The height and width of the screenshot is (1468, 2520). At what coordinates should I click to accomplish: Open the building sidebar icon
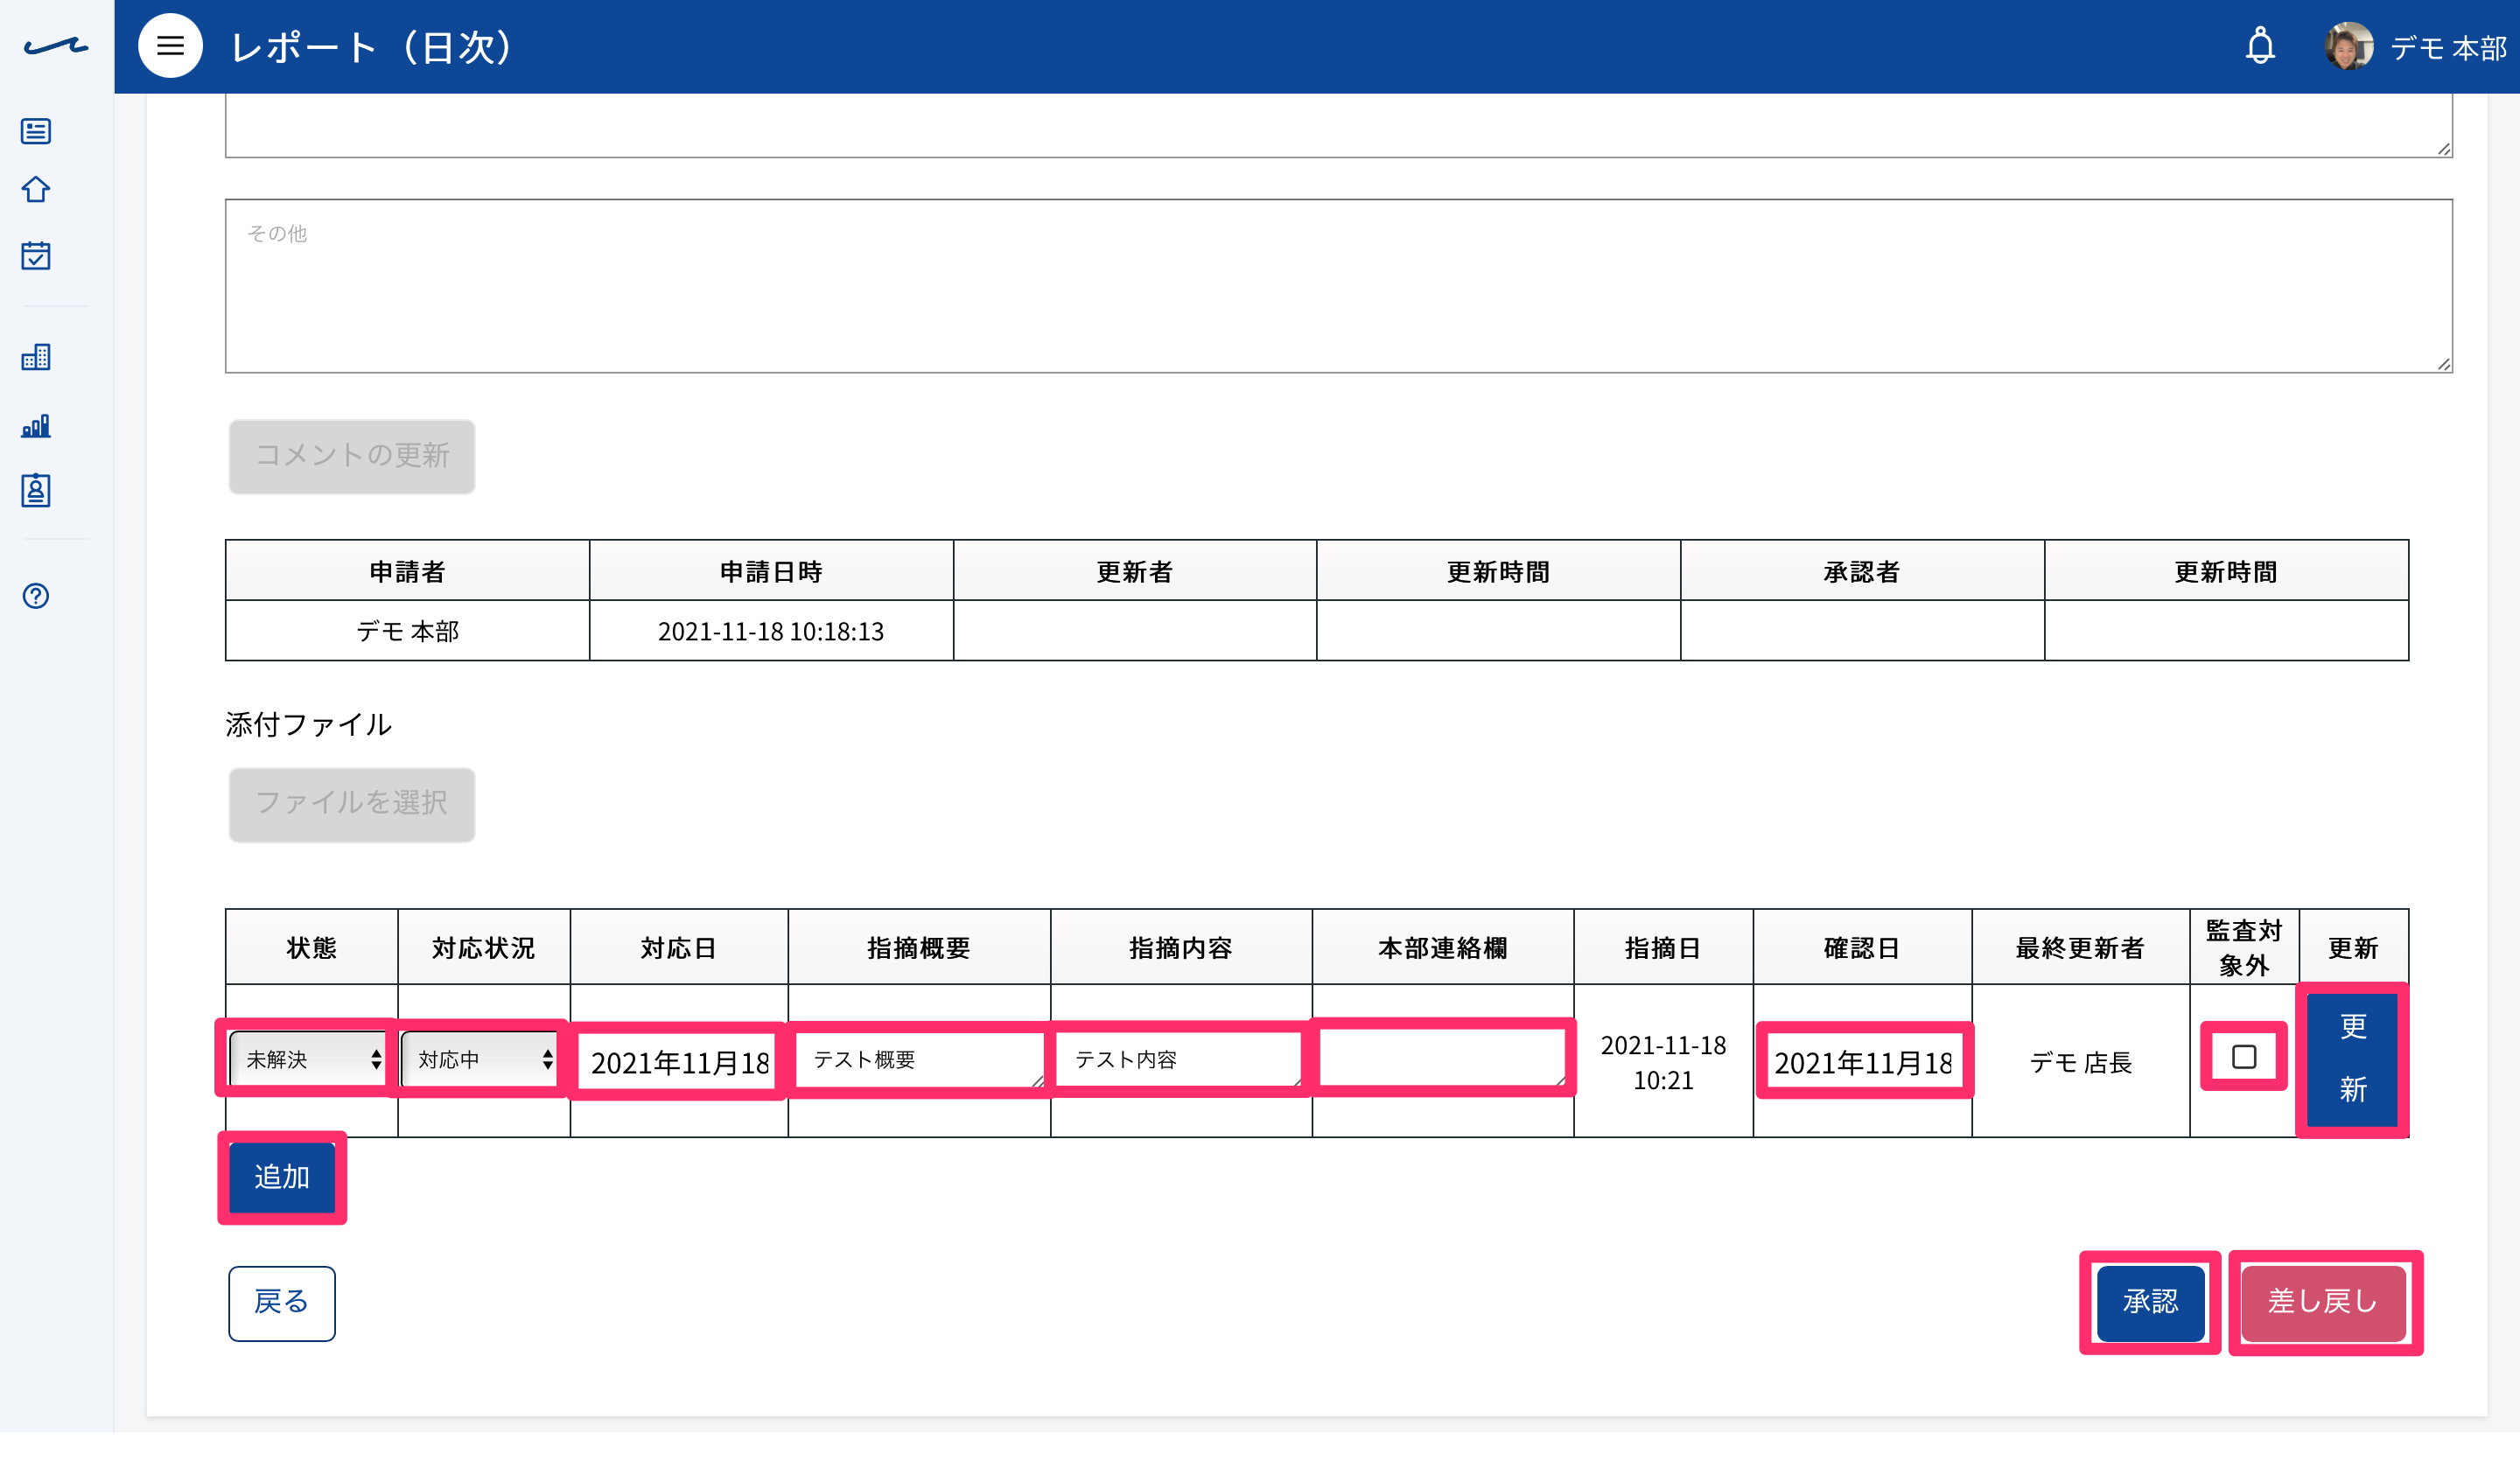pos(36,357)
